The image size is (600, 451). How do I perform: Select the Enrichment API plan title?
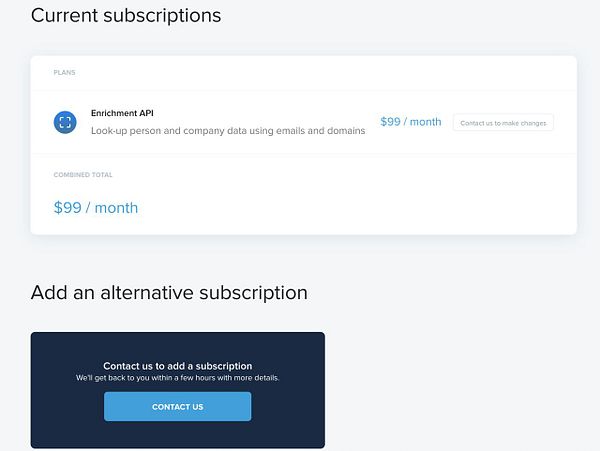[x=122, y=113]
